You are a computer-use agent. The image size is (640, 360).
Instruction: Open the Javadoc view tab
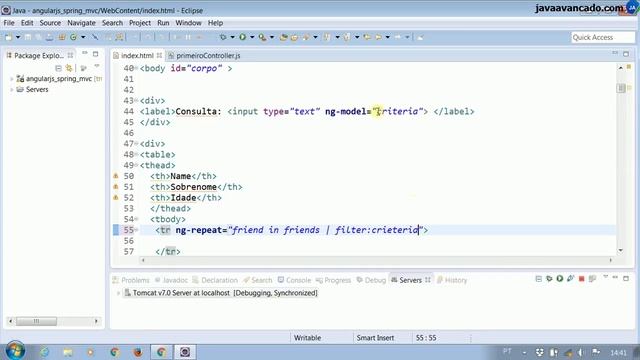[171, 280]
